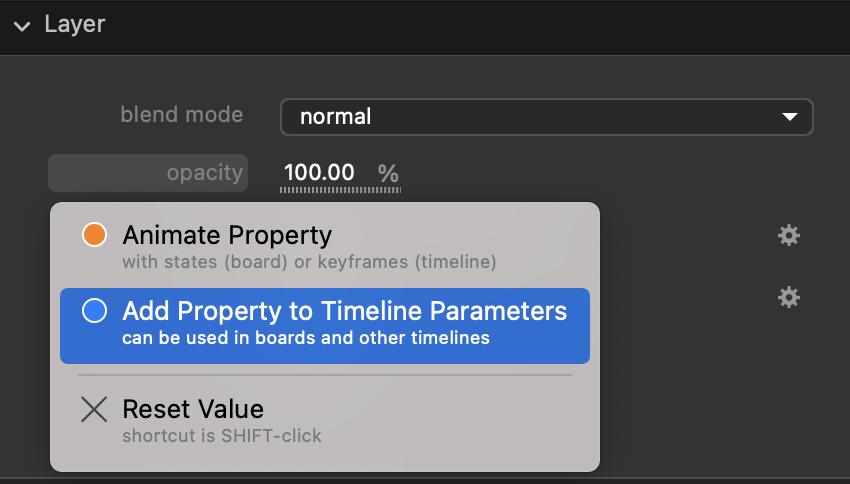Click the opacity value 100.00 field

coord(318,172)
